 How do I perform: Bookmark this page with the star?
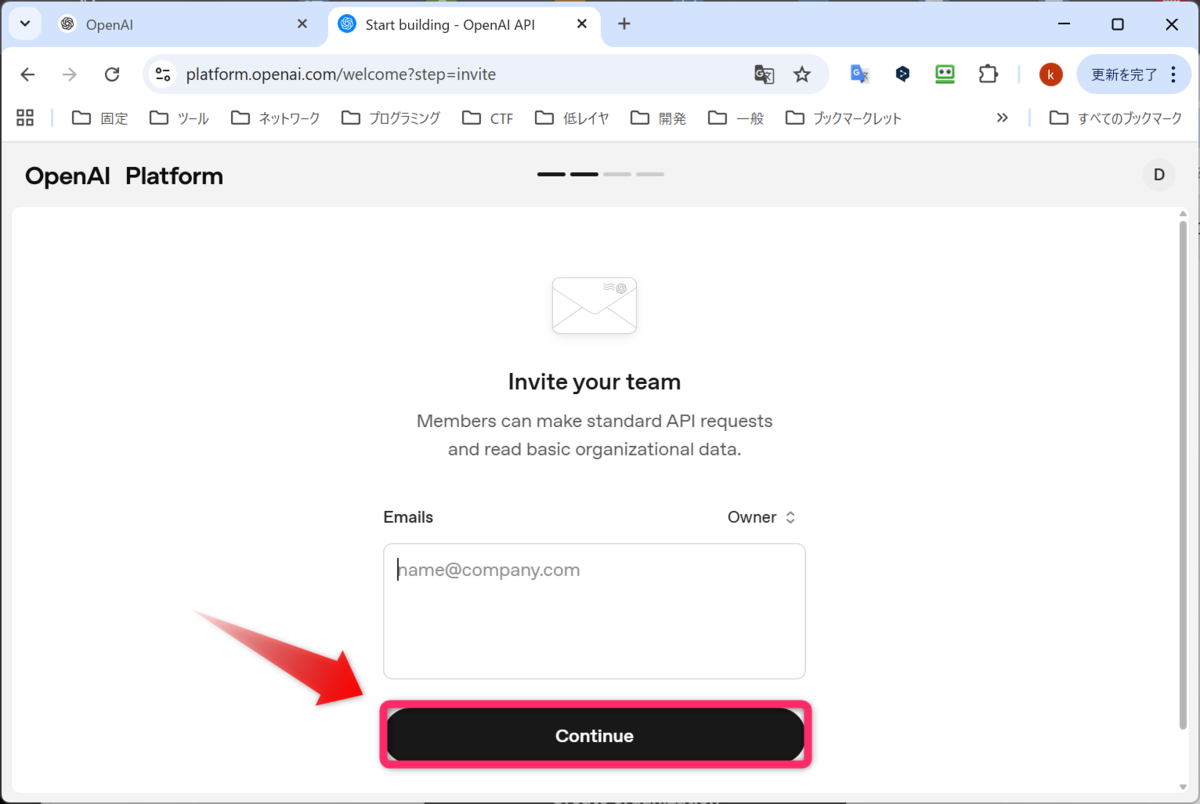[802, 74]
